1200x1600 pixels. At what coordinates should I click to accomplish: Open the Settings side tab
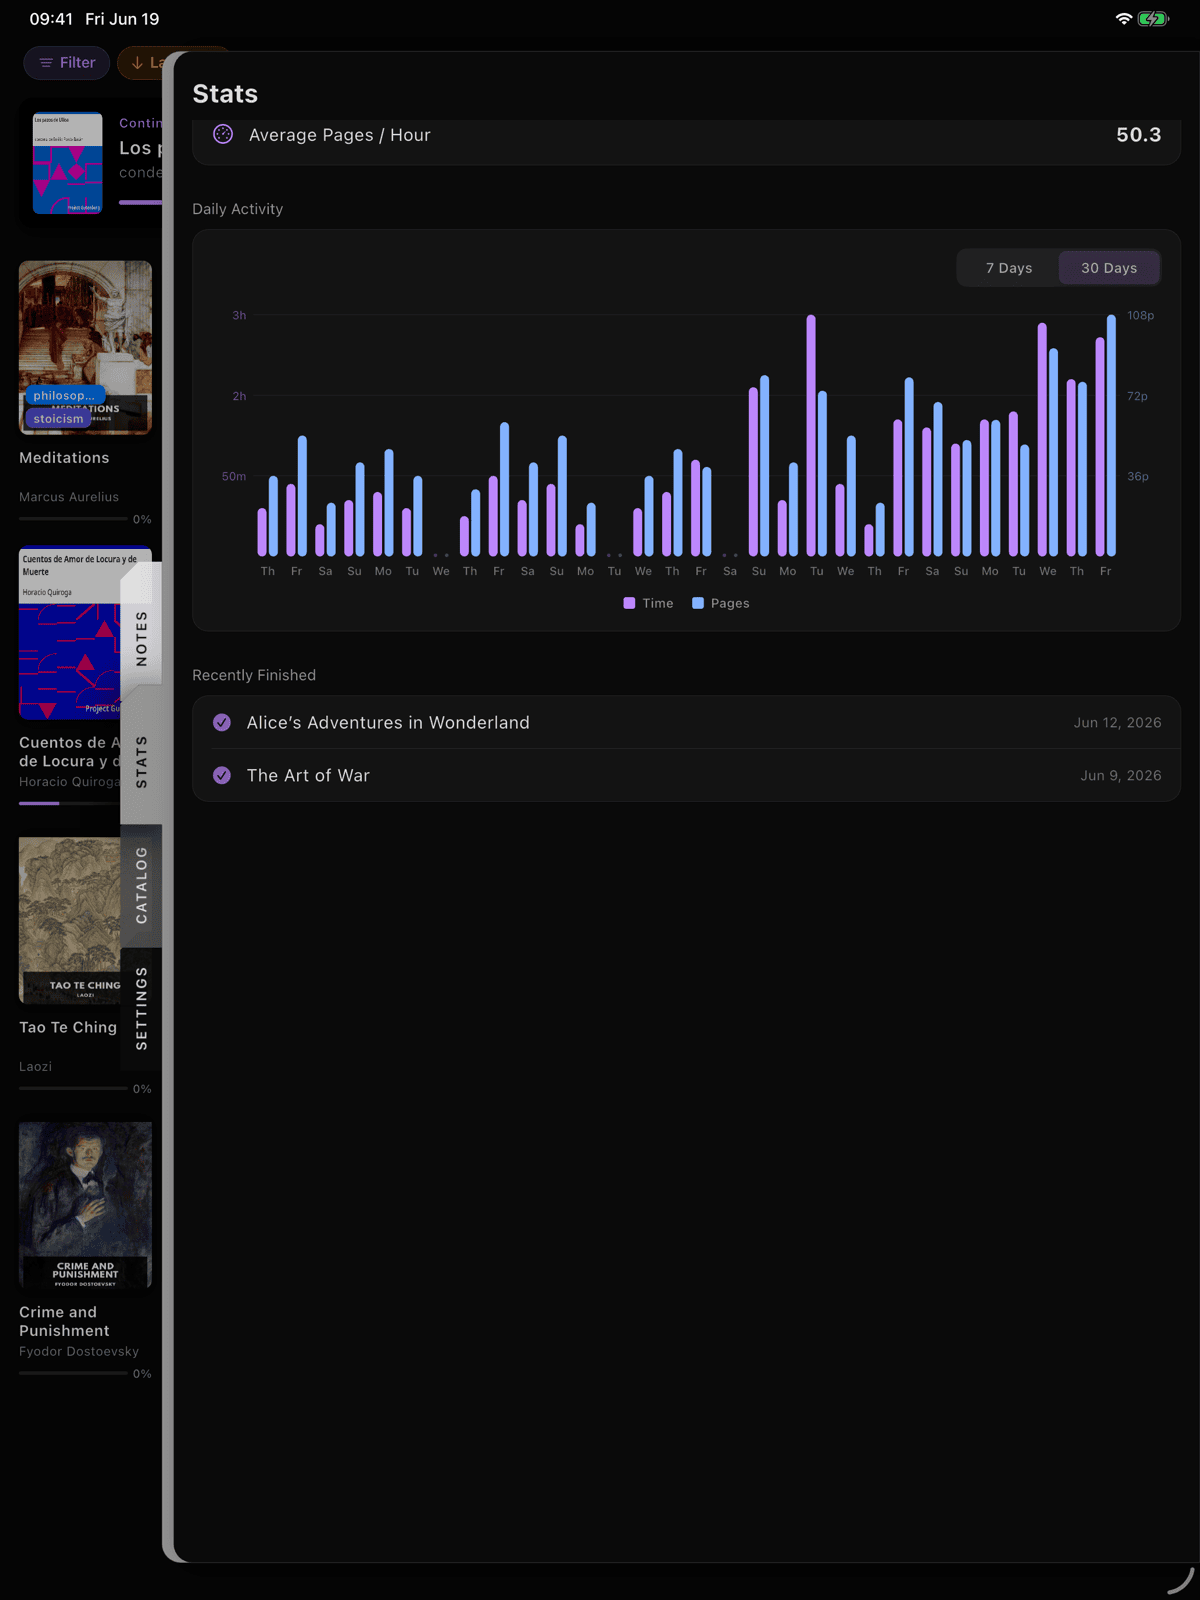point(141,1008)
